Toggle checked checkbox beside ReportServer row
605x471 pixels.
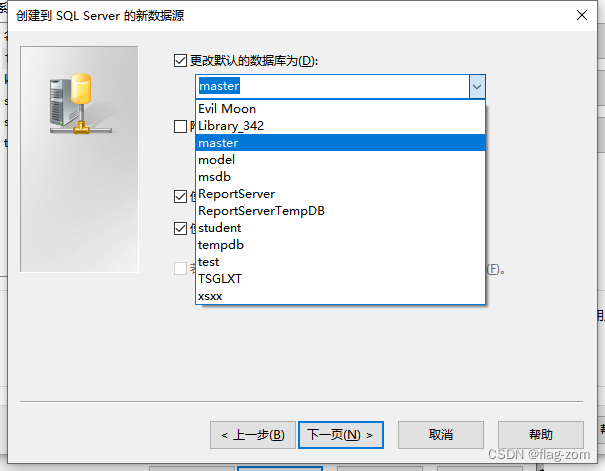coord(180,196)
